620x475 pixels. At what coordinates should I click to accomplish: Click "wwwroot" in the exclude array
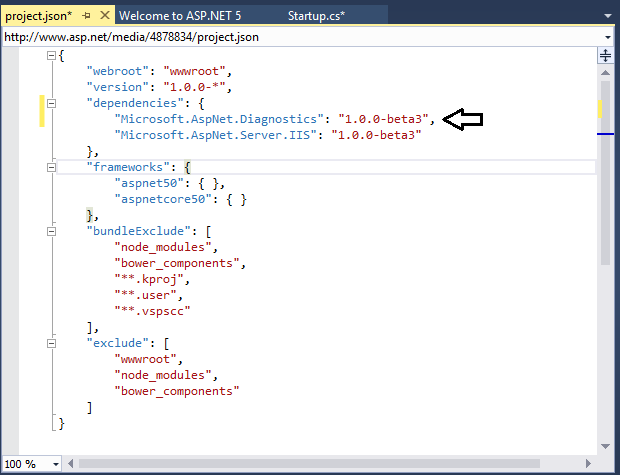pyautogui.click(x=146, y=360)
